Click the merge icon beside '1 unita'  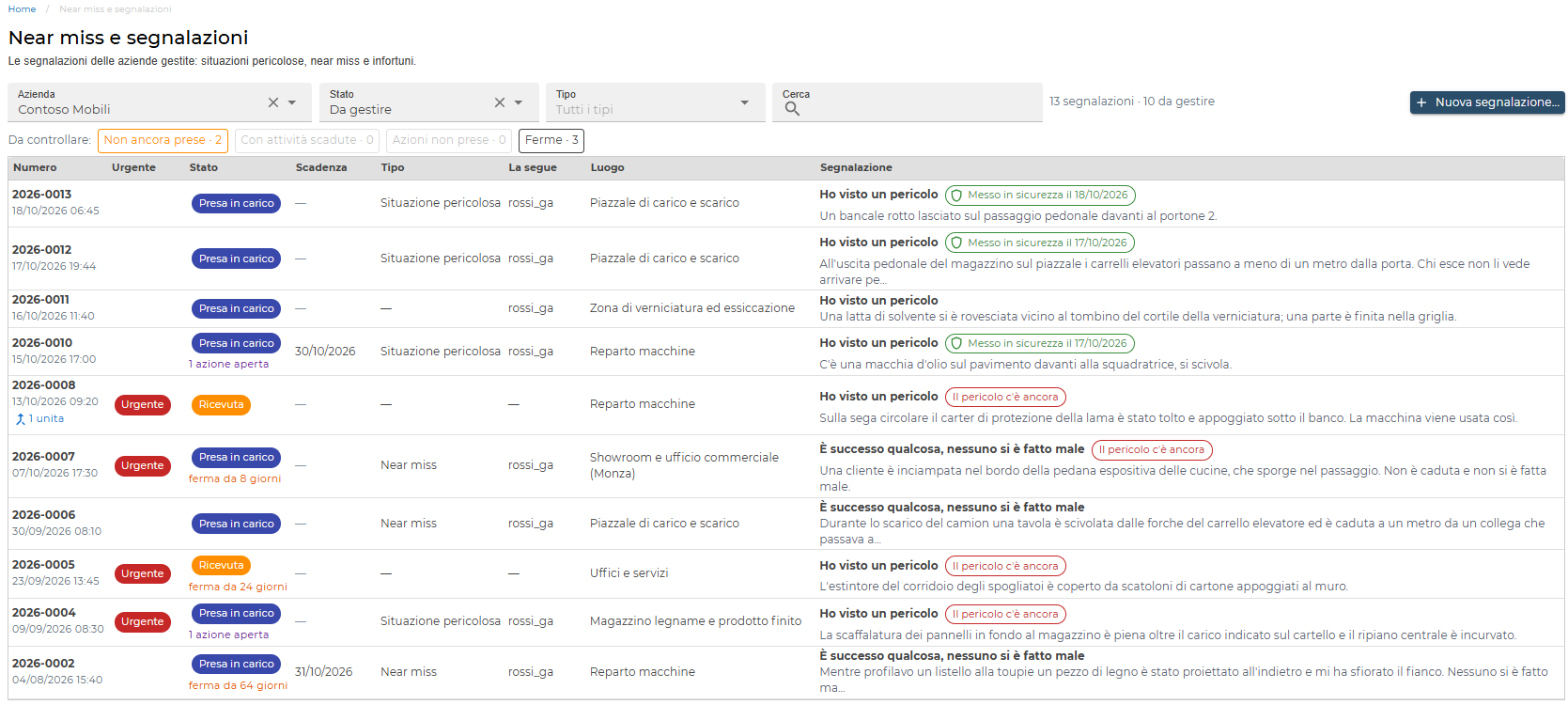tap(20, 418)
